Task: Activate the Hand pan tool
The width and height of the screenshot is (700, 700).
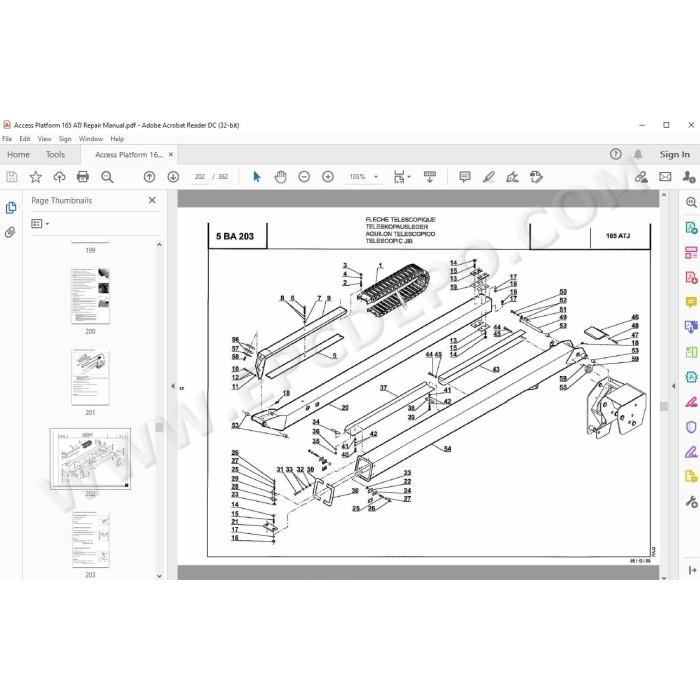Action: 280,177
